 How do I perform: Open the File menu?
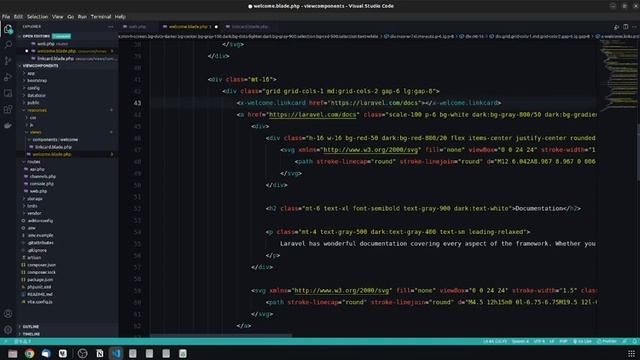coord(6,17)
